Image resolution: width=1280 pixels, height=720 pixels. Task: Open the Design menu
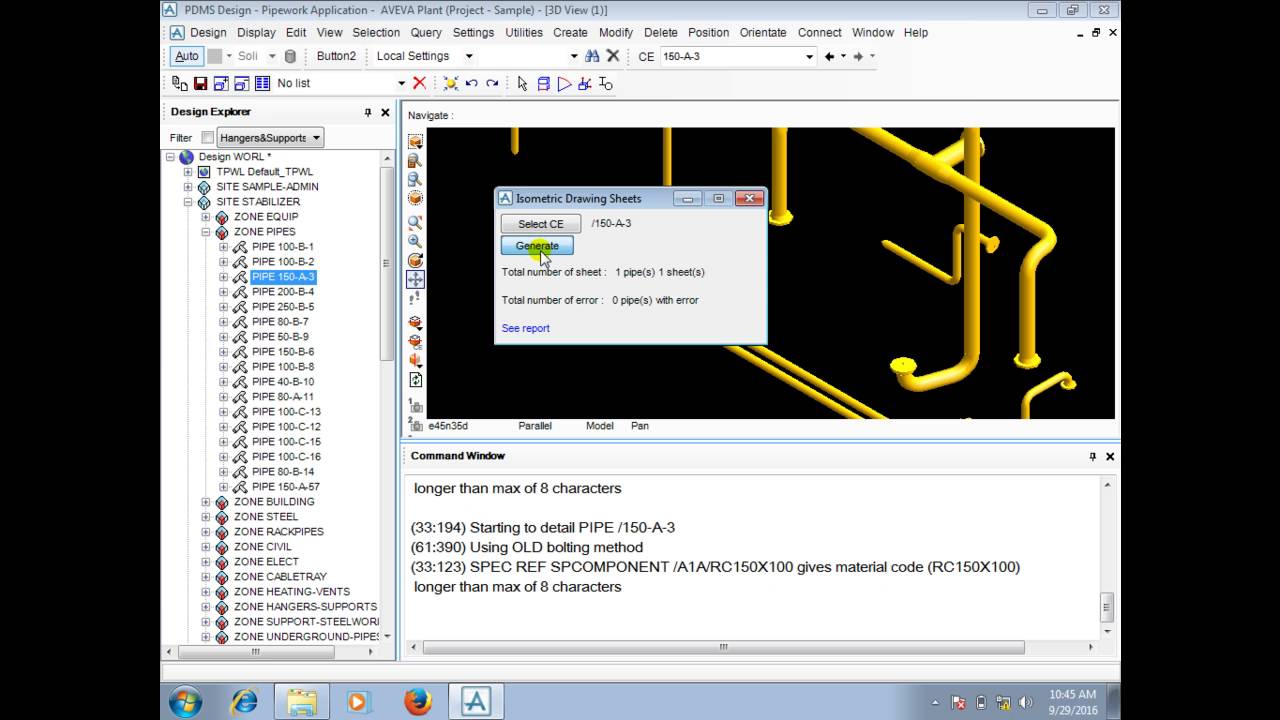[208, 32]
